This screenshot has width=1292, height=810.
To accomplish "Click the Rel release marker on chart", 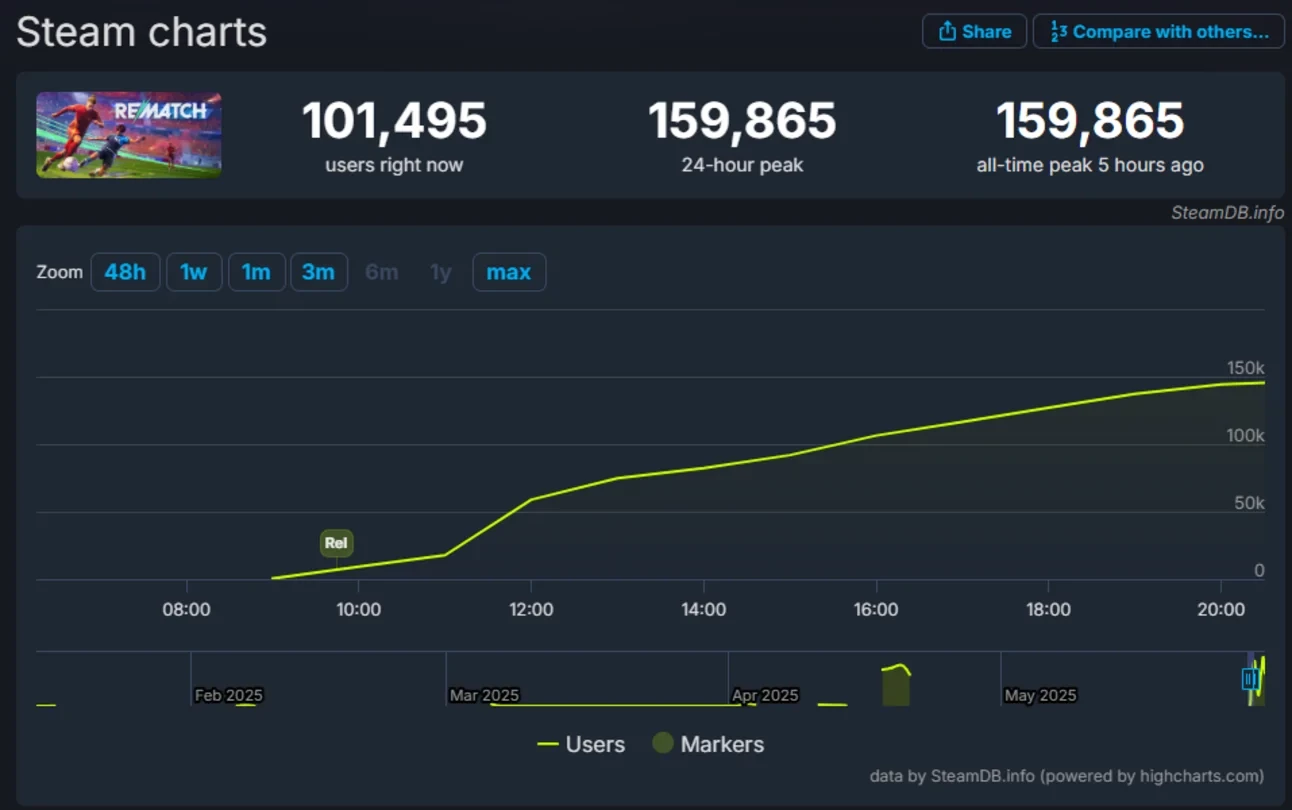I will pos(336,543).
